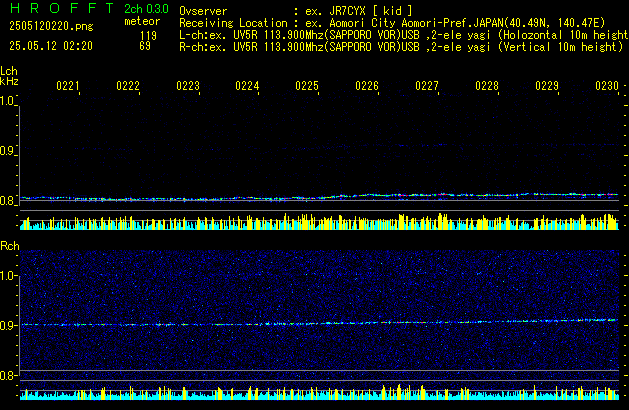629x410 pixels.
Task: Click the Rch signal level bar graph
Action: [319, 392]
